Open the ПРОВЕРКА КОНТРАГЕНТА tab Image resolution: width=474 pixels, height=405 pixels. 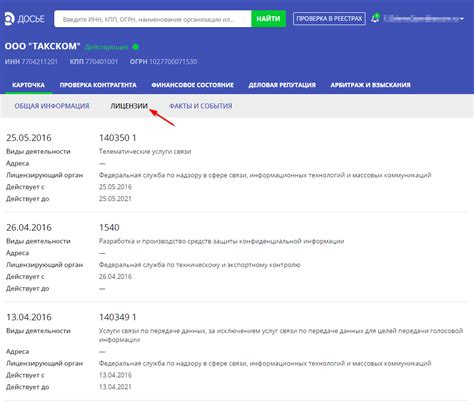pos(98,85)
